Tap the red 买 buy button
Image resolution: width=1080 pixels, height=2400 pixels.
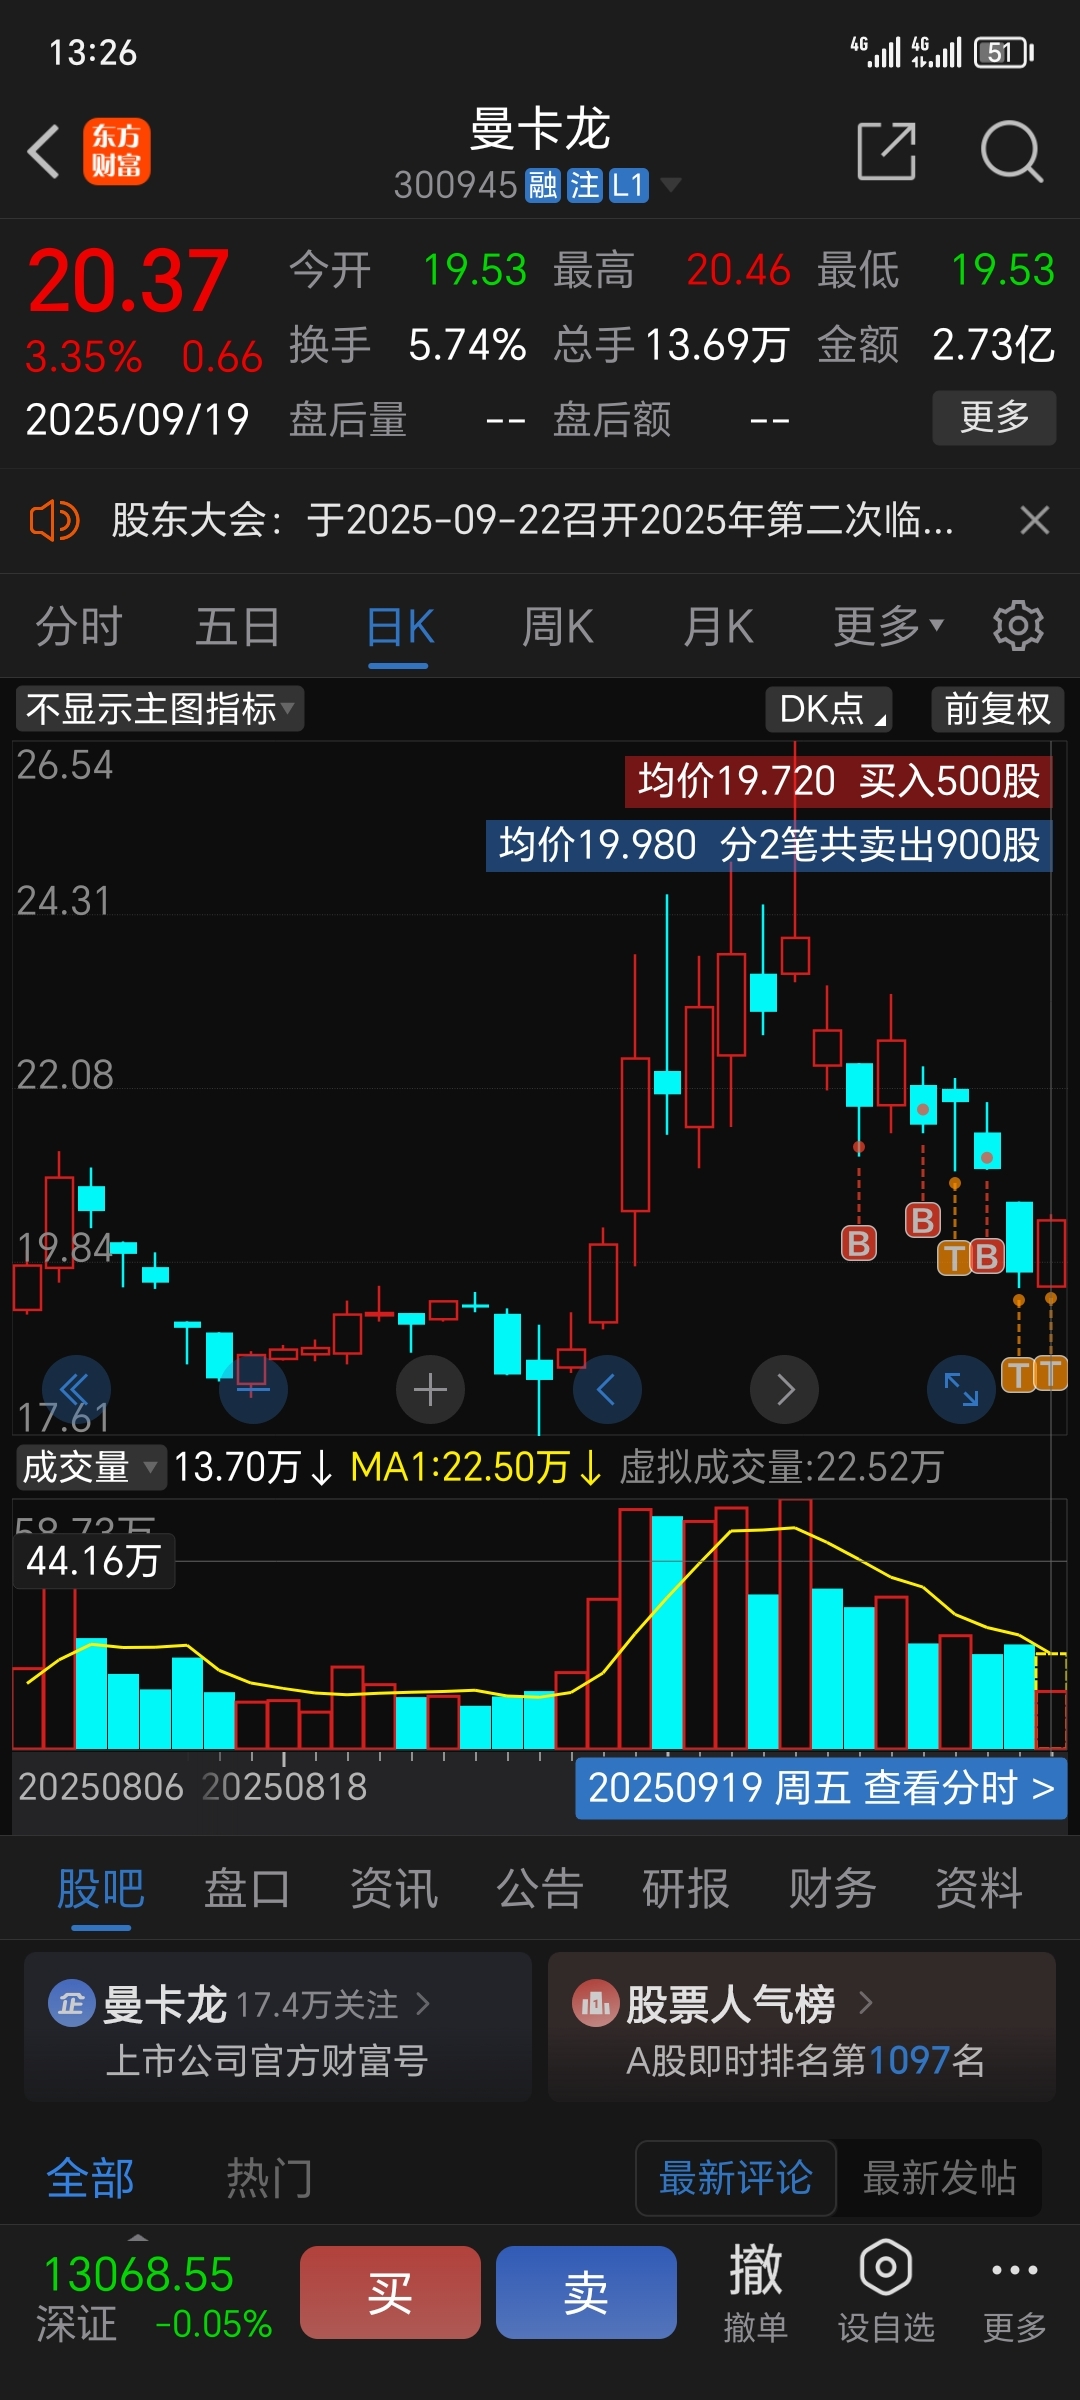tap(390, 2292)
